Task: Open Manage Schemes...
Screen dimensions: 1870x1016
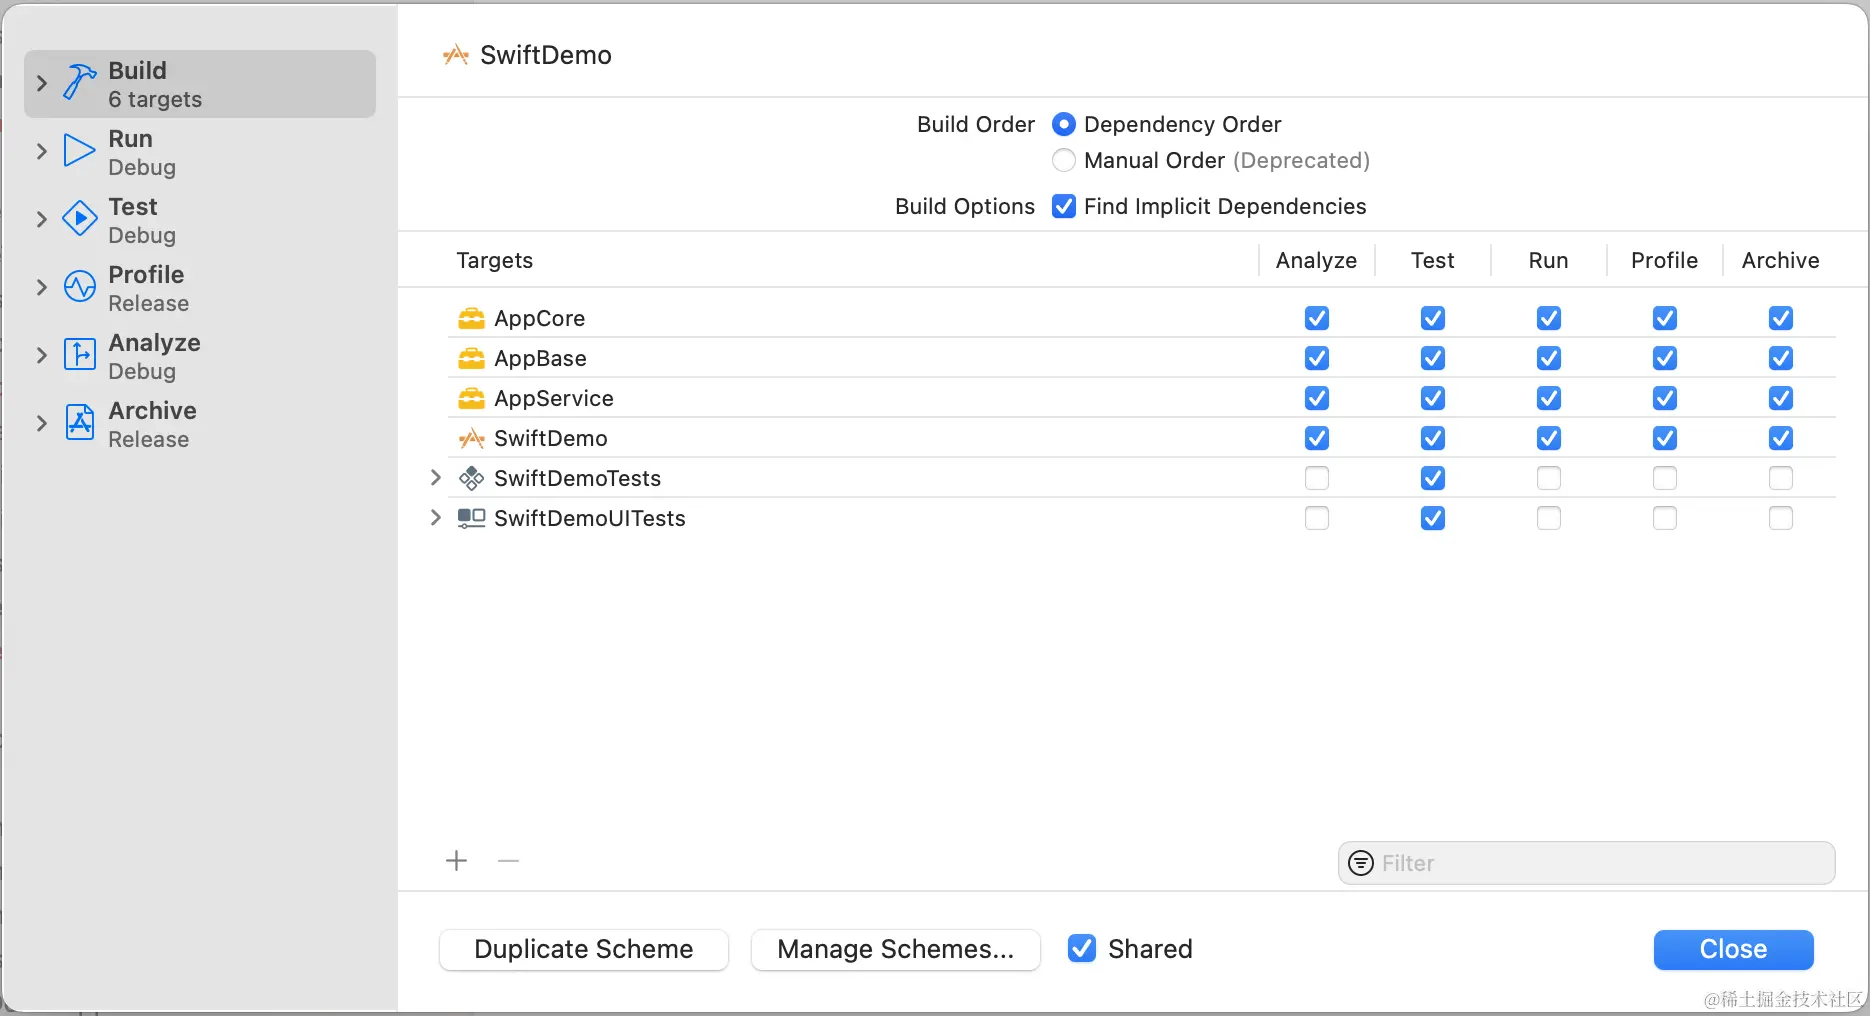Action: (x=895, y=949)
